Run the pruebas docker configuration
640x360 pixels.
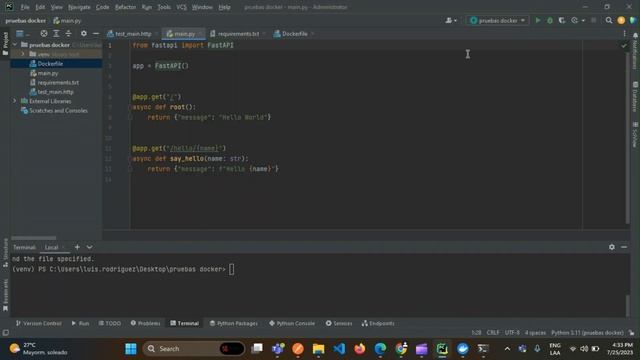pos(538,20)
